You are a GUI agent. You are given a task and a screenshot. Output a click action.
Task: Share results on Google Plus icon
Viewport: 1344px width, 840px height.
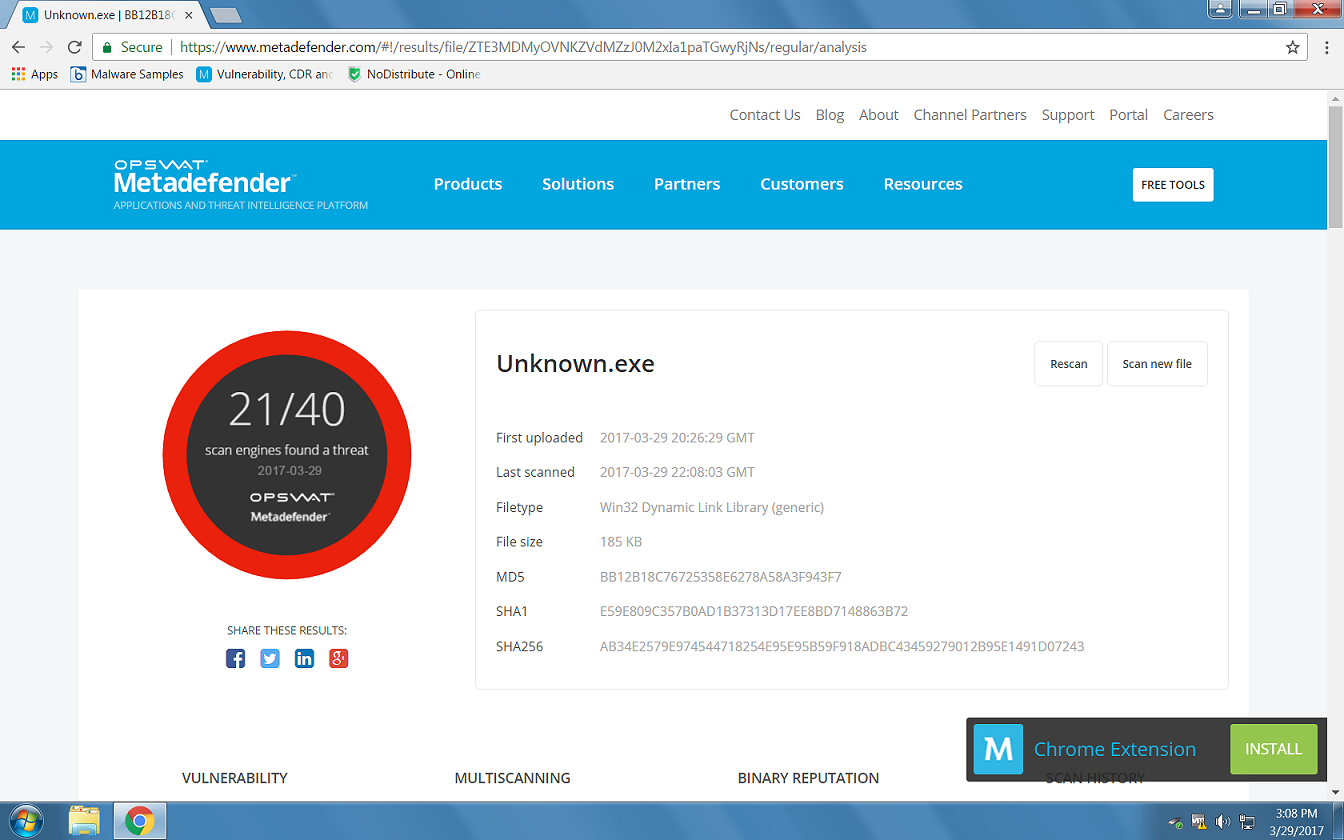coord(339,658)
